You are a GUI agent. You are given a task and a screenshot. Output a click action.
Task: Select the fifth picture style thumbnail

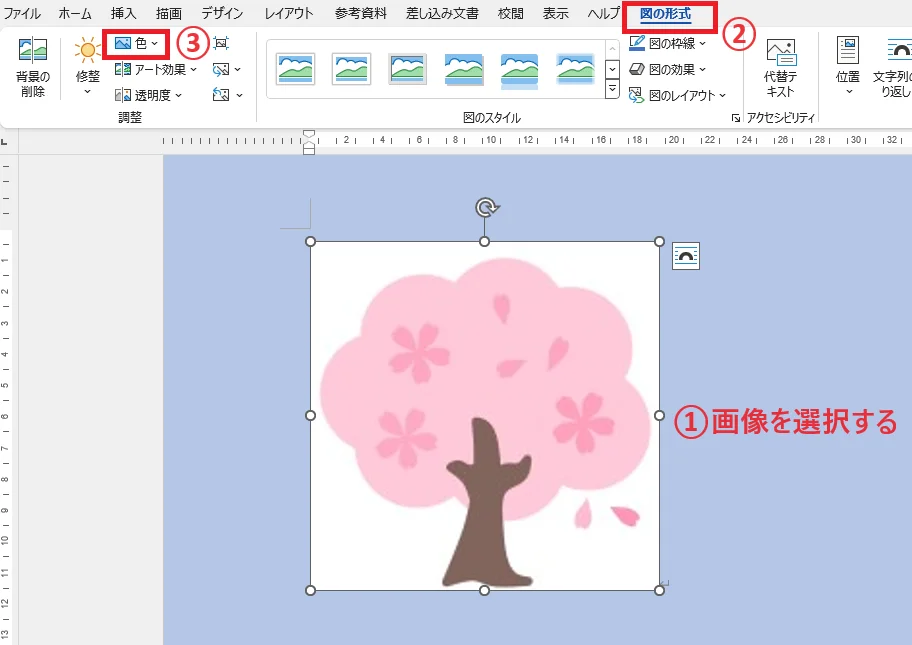519,69
